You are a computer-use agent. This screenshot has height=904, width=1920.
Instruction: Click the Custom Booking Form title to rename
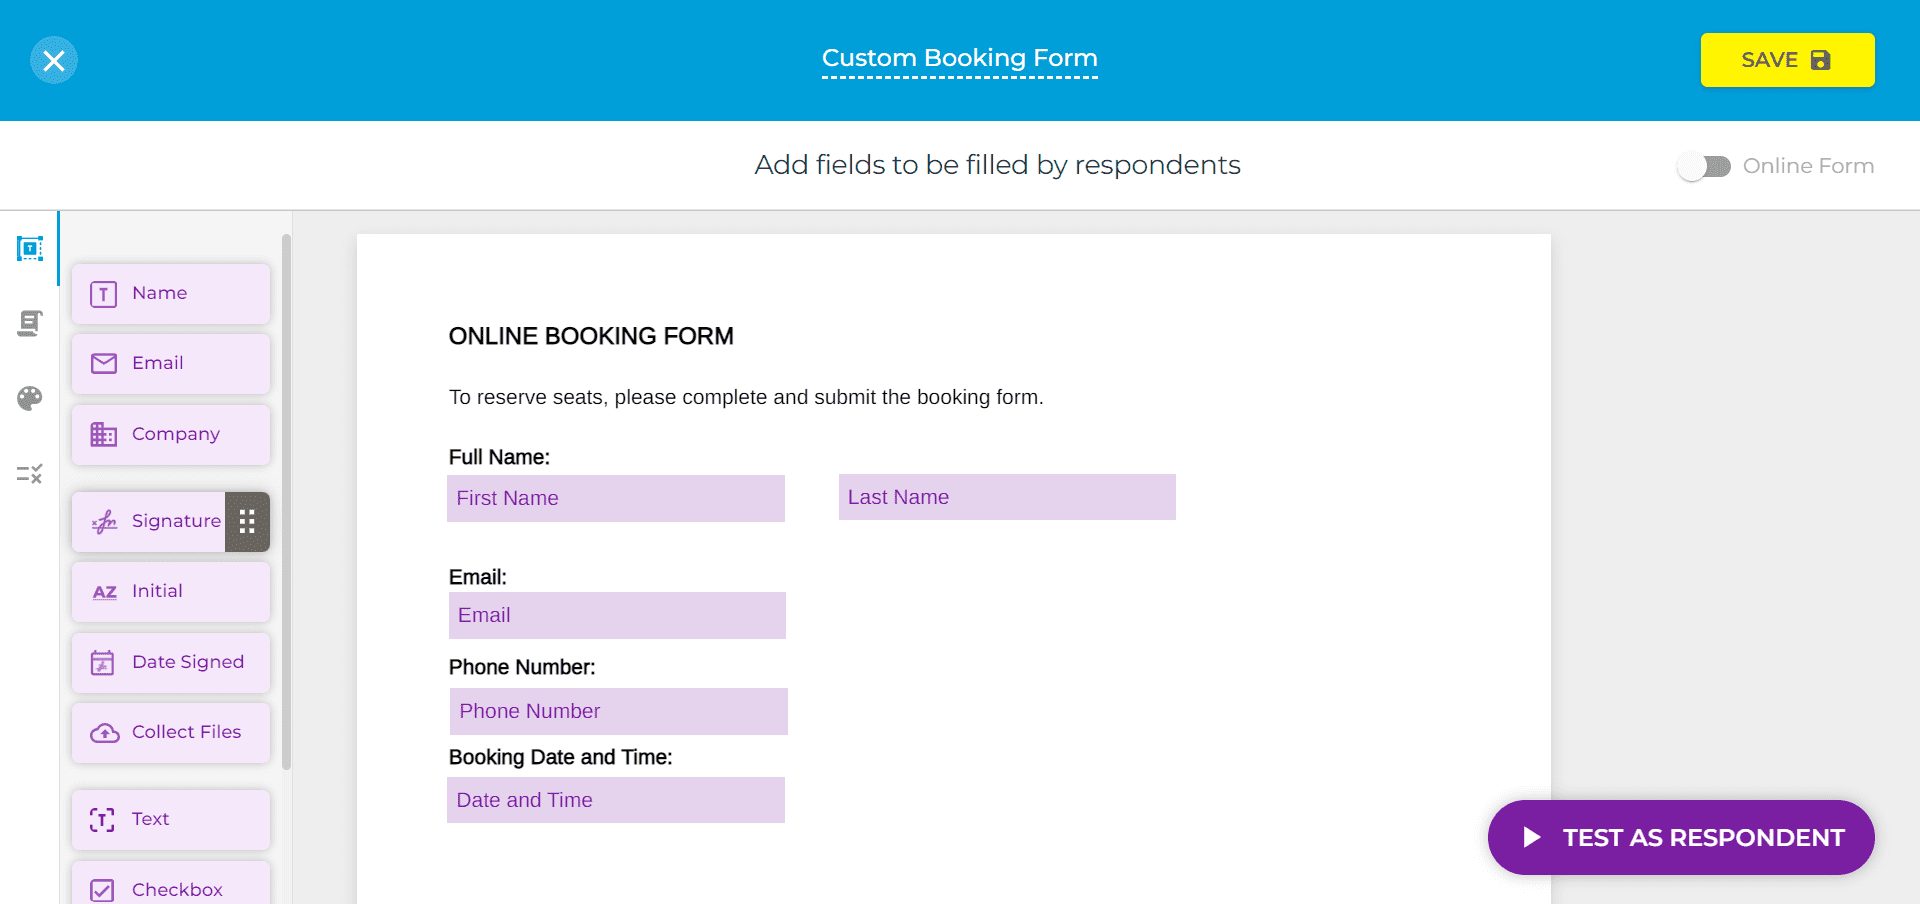[959, 58]
